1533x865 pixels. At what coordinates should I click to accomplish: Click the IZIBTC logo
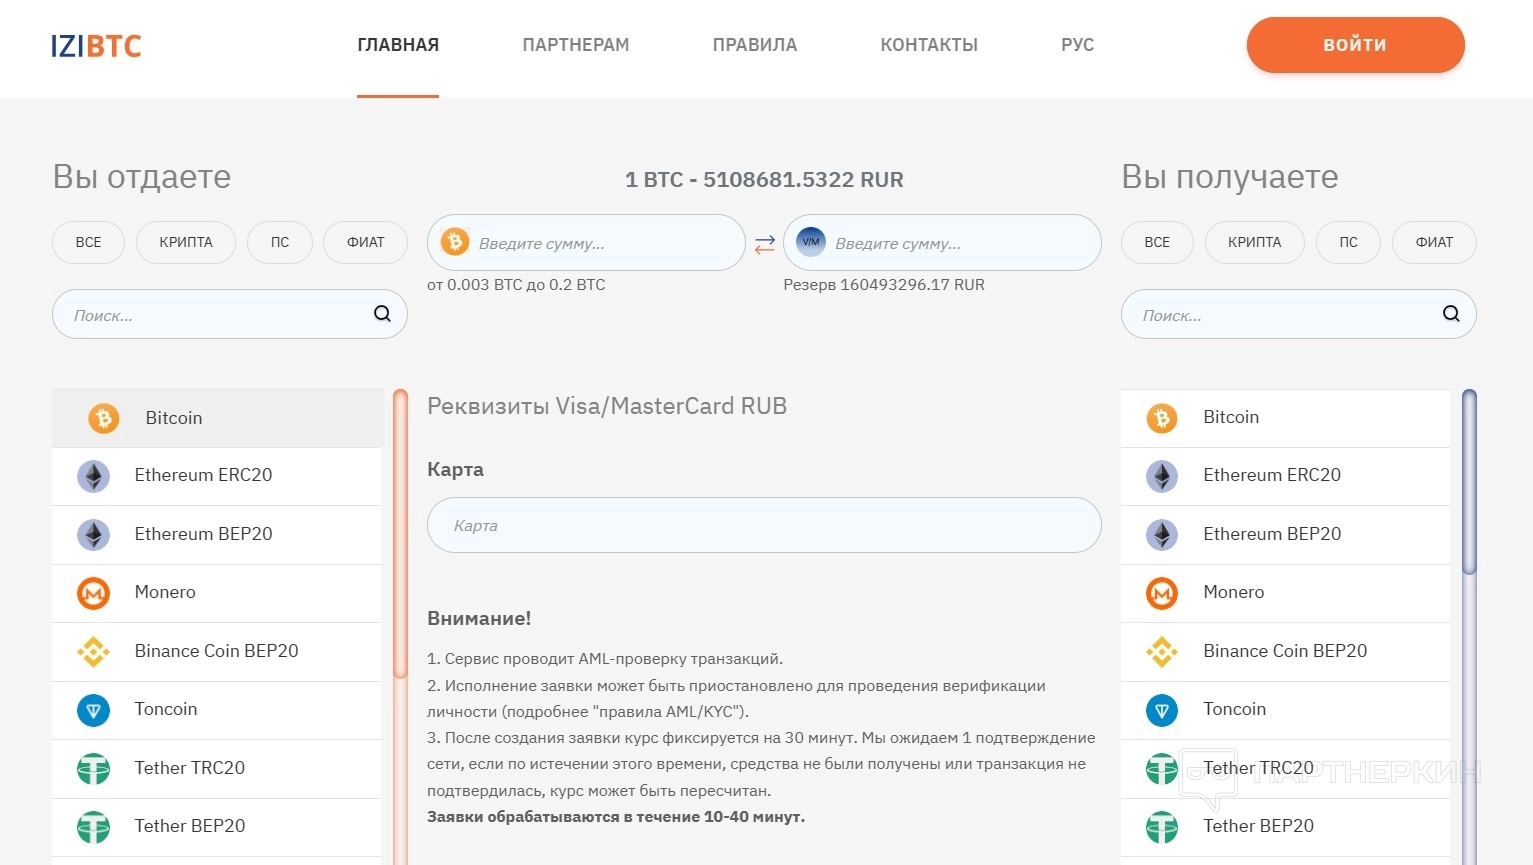(x=96, y=45)
